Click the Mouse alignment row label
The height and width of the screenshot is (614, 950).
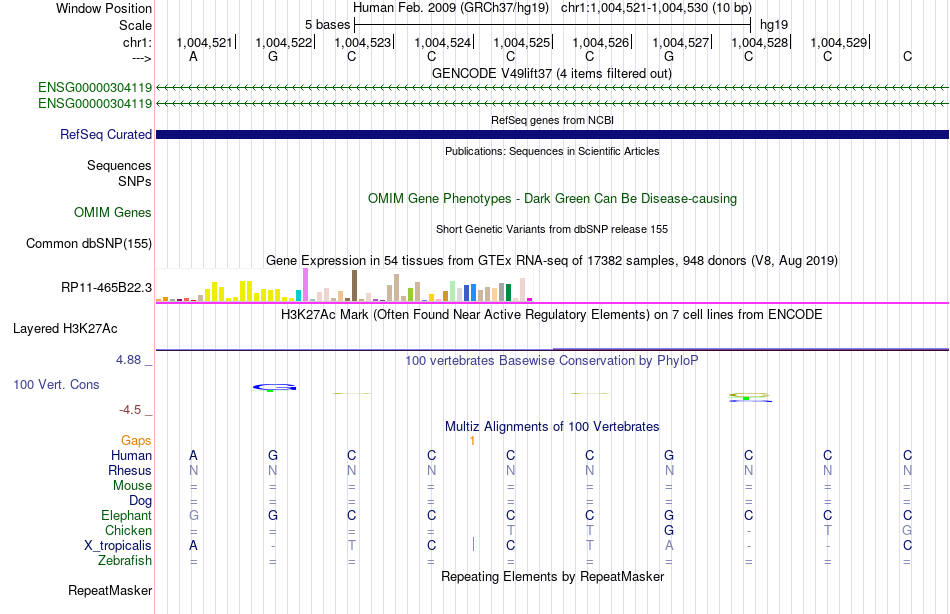point(132,486)
